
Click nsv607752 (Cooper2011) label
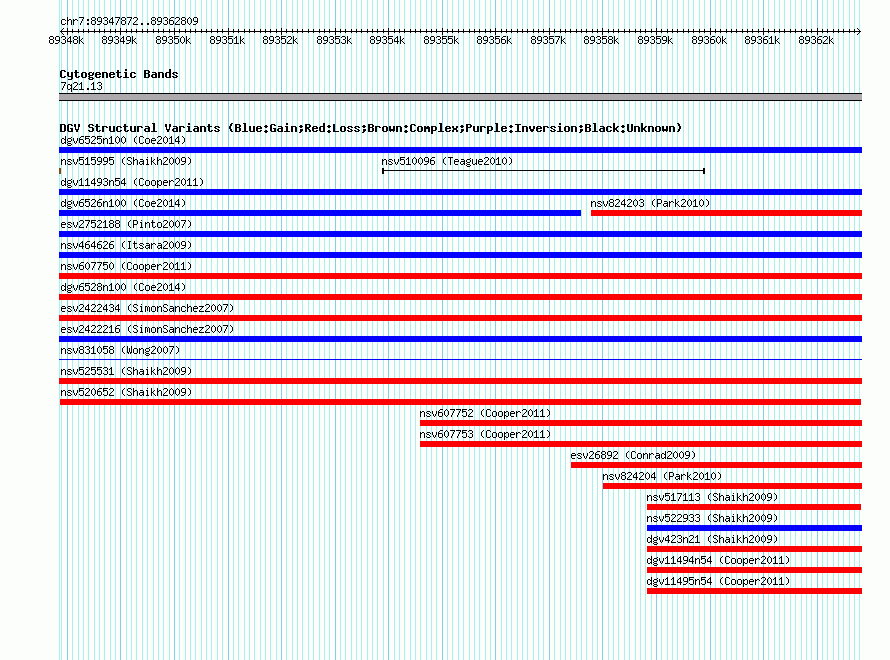pos(485,413)
